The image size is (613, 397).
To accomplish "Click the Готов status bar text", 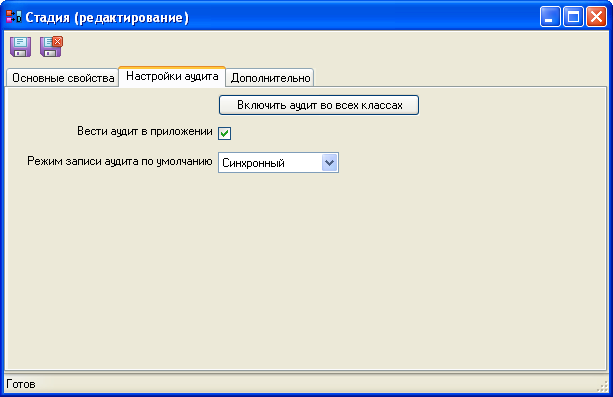I will click(x=21, y=384).
